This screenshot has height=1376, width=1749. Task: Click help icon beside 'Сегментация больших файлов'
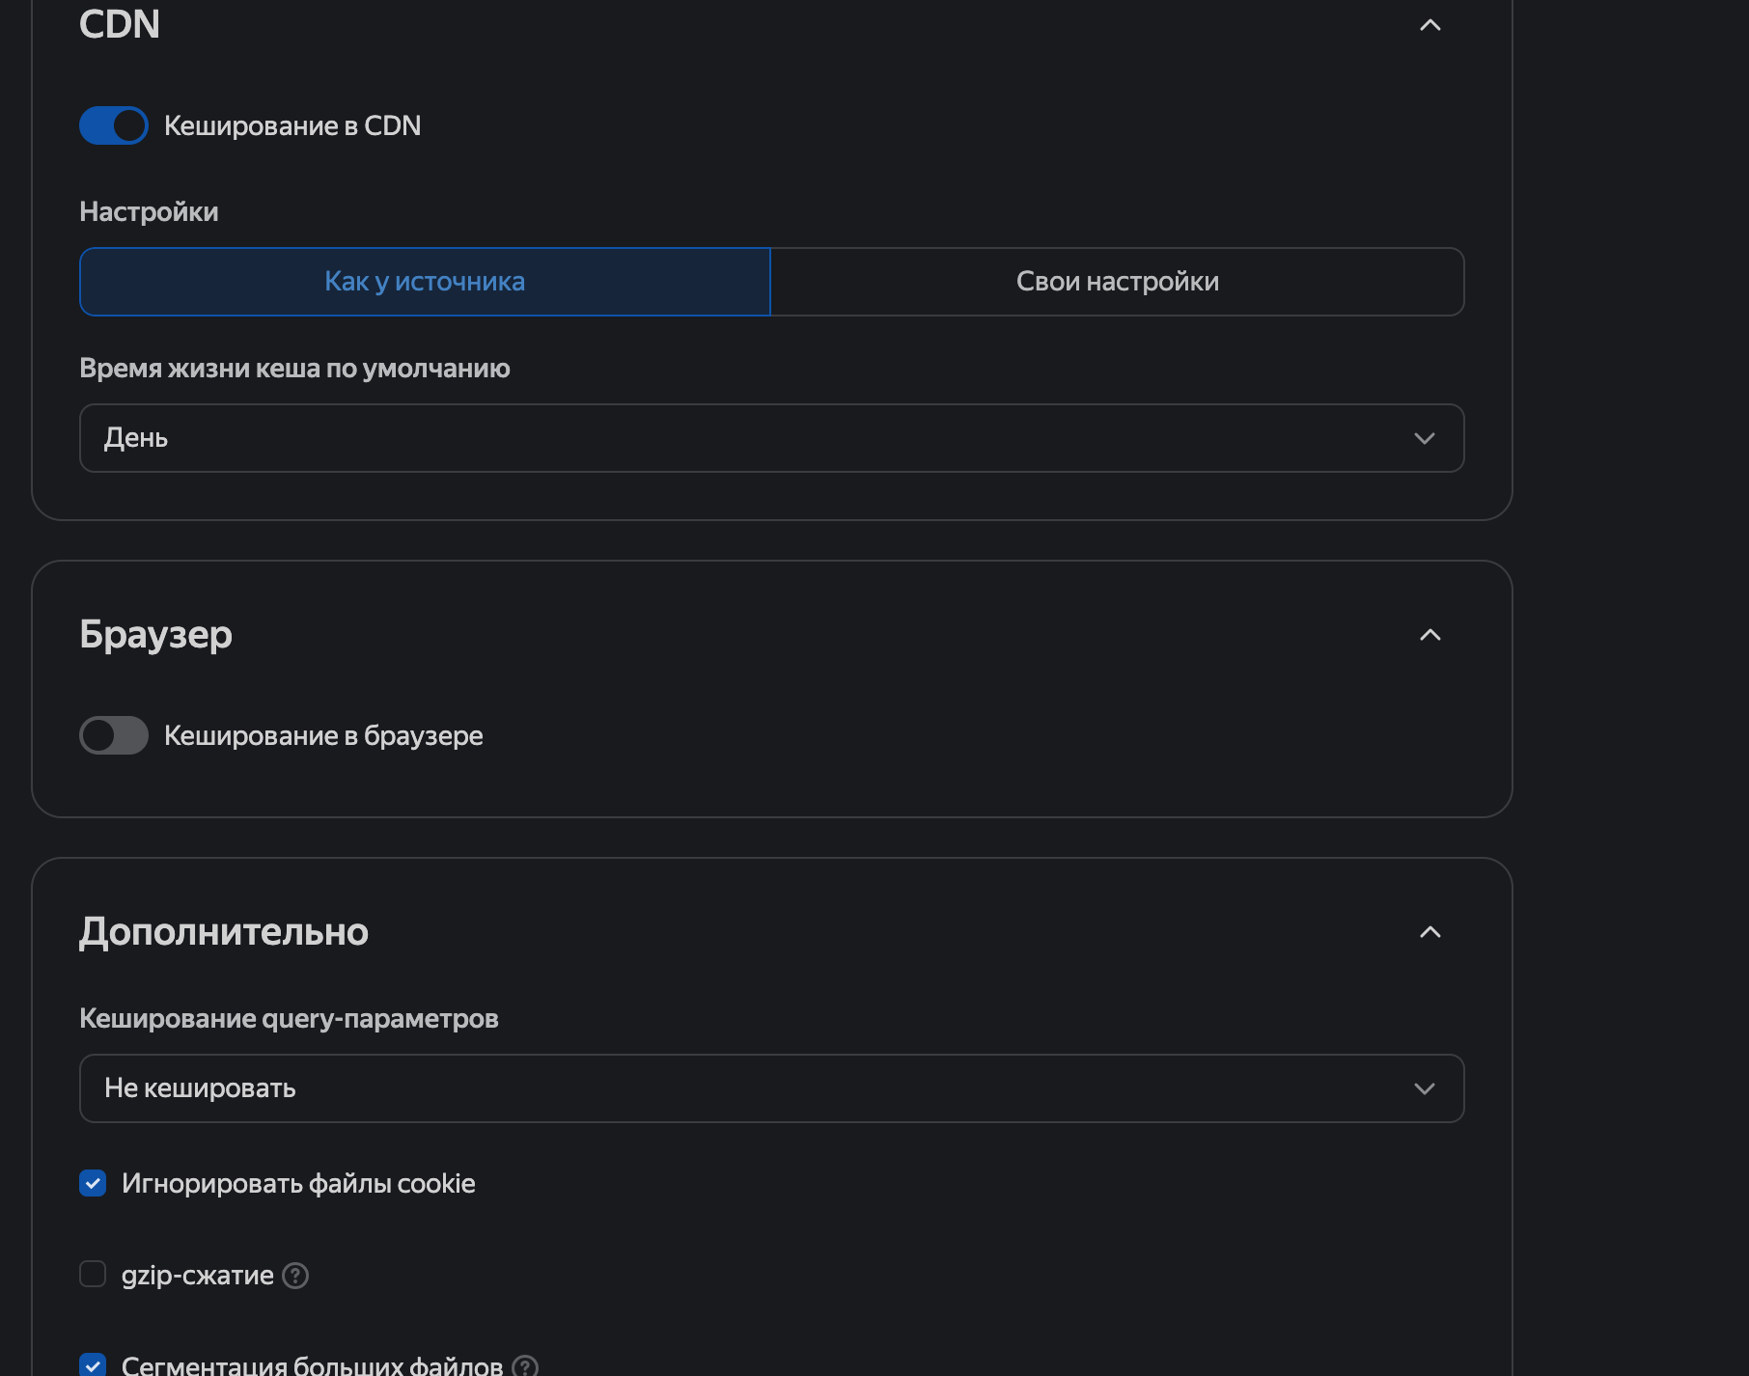point(525,1366)
